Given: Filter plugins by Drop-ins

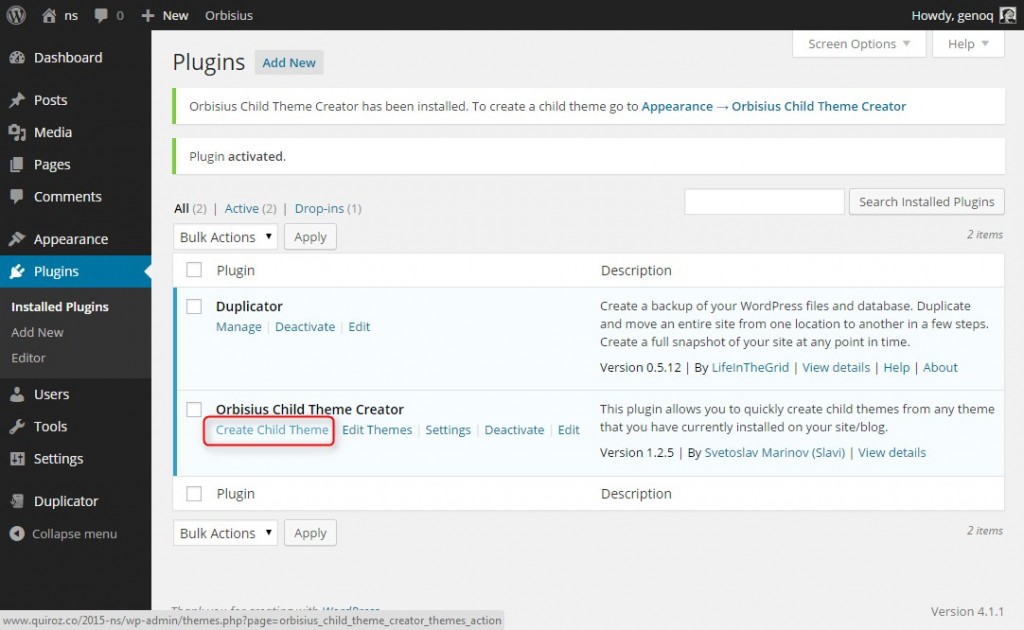Looking at the screenshot, I should coord(319,208).
